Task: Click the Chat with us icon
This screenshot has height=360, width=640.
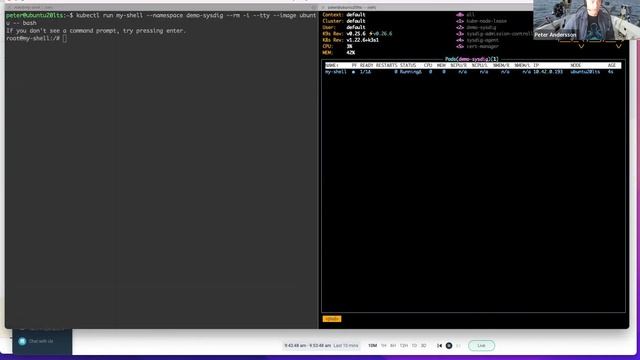Action: click(x=22, y=341)
